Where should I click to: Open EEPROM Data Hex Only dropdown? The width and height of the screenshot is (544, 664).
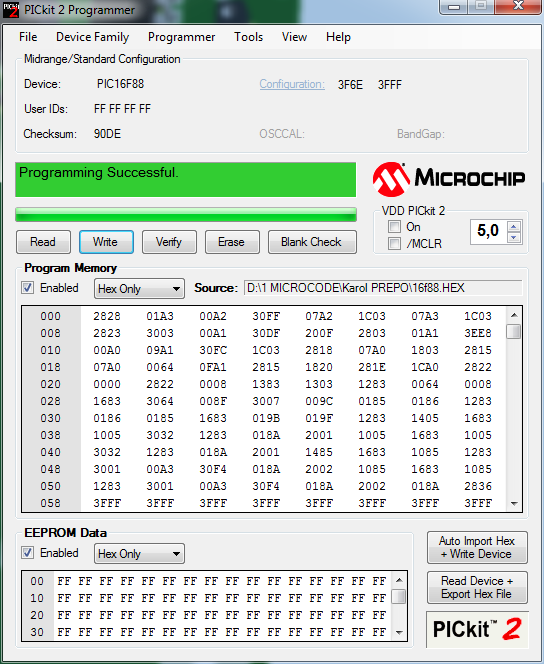coord(139,554)
